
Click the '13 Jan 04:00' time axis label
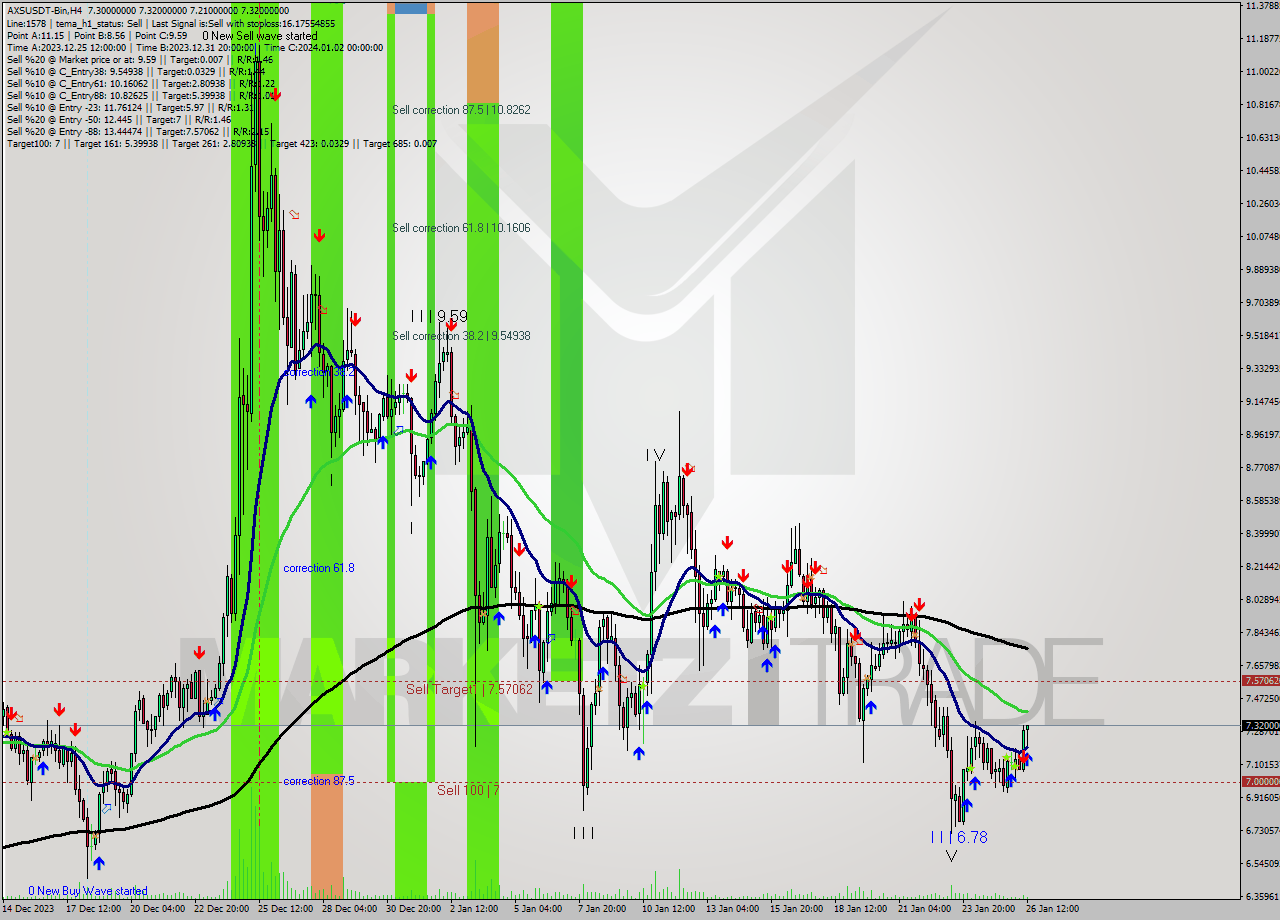point(732,909)
